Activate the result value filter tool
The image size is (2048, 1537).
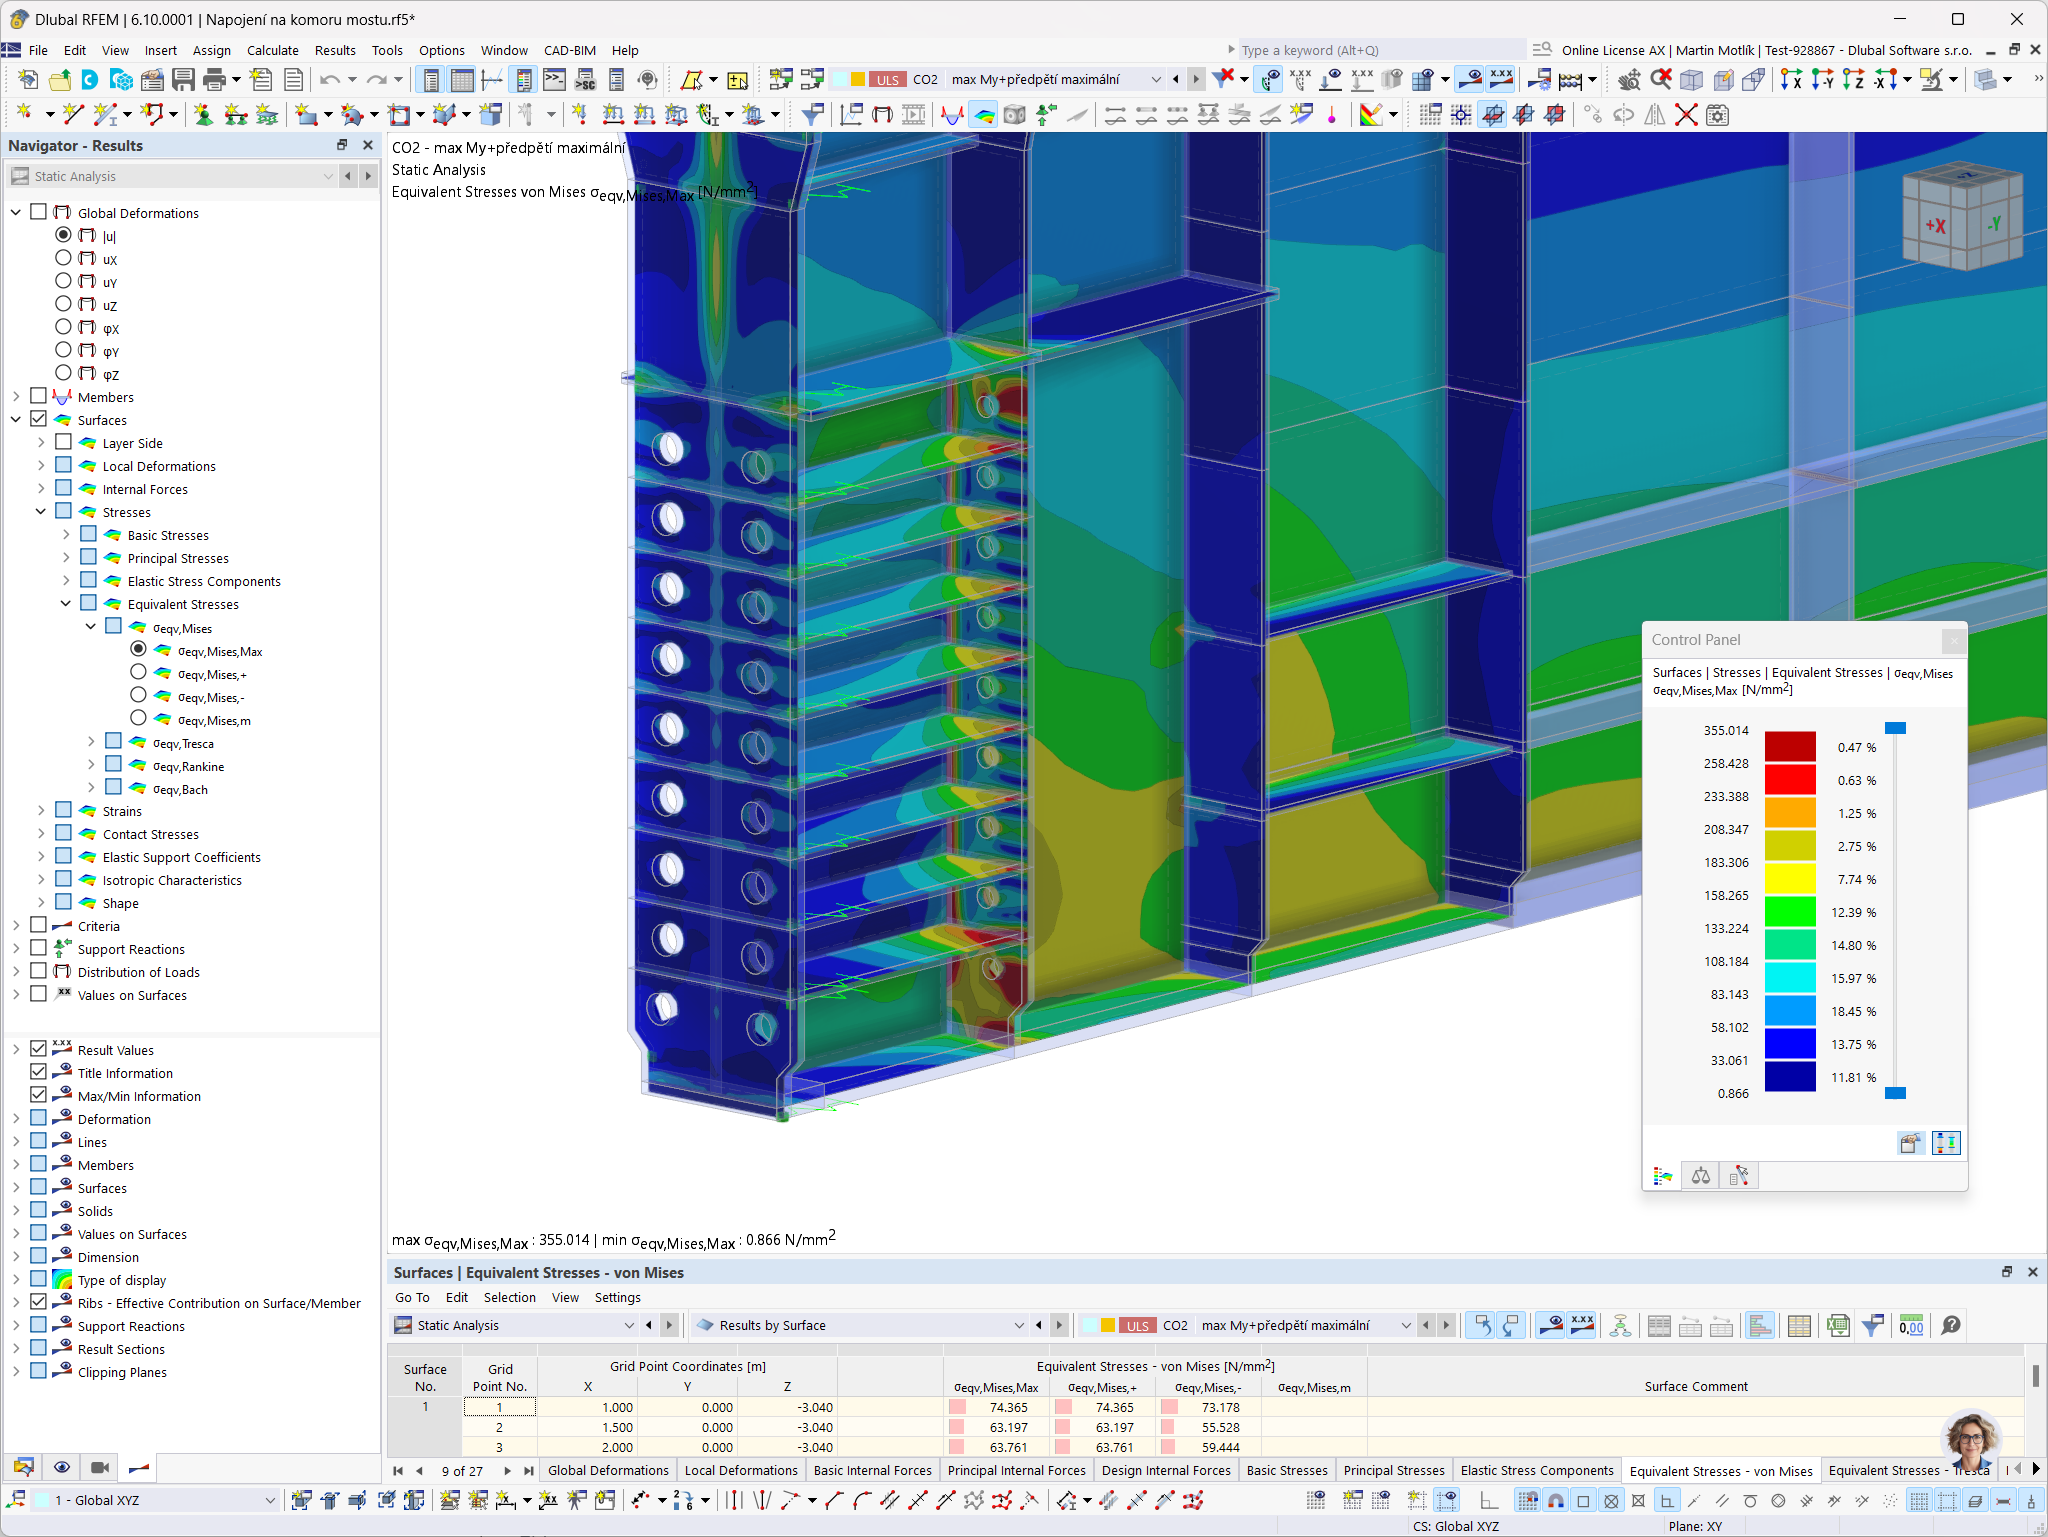1873,1325
